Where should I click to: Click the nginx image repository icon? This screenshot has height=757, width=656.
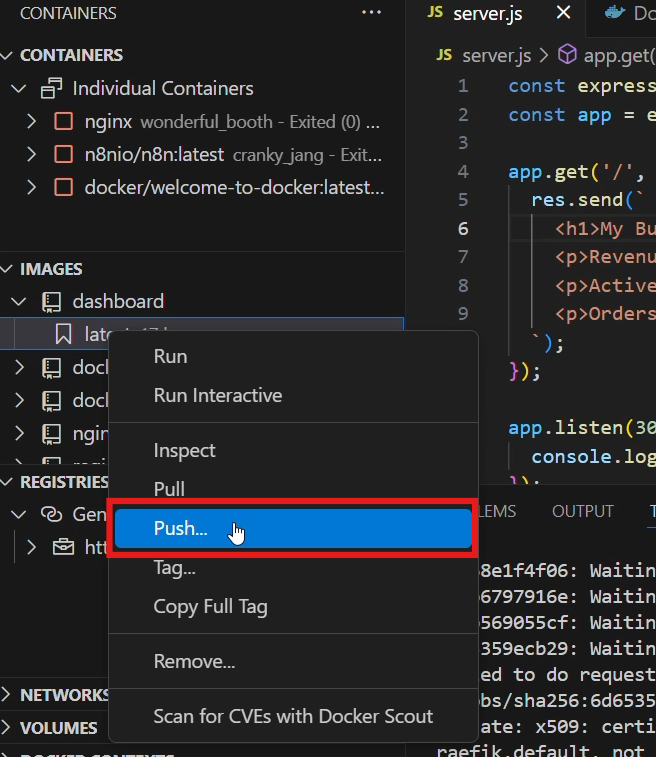tap(51, 434)
